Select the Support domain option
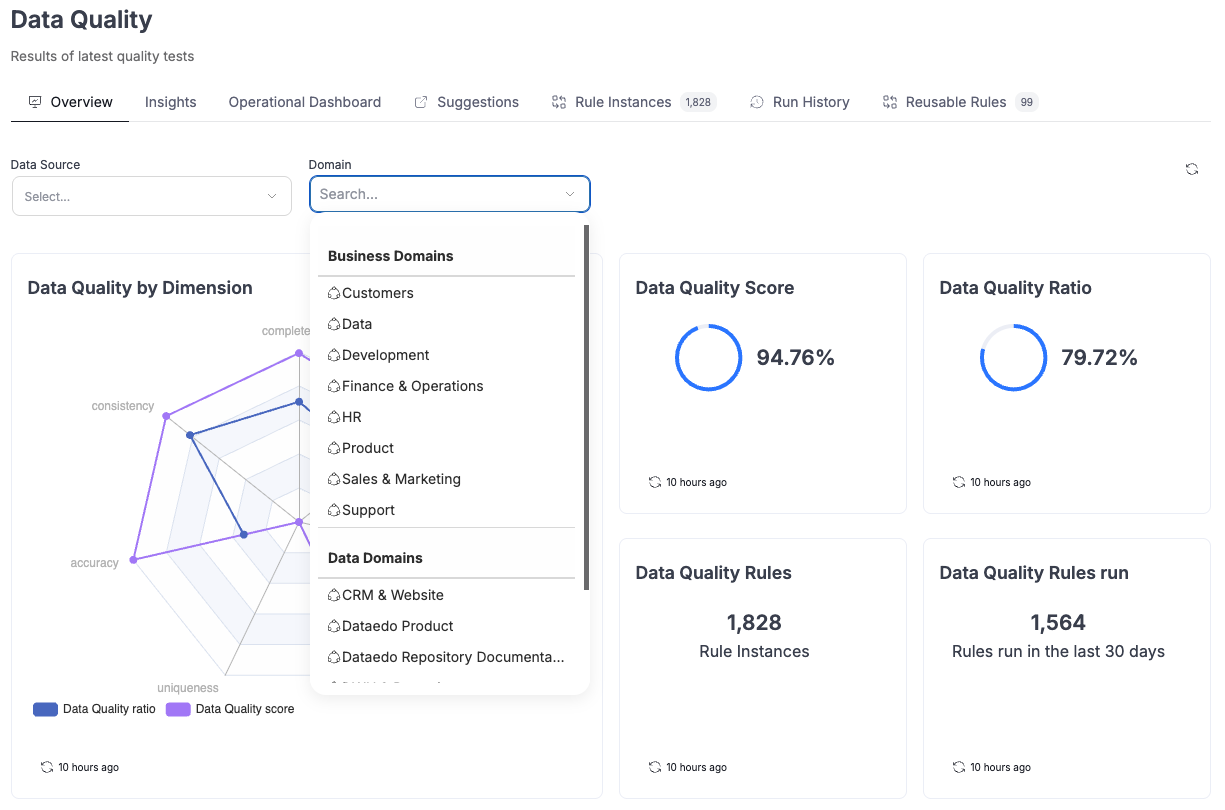The width and height of the screenshot is (1225, 810). (x=446, y=510)
